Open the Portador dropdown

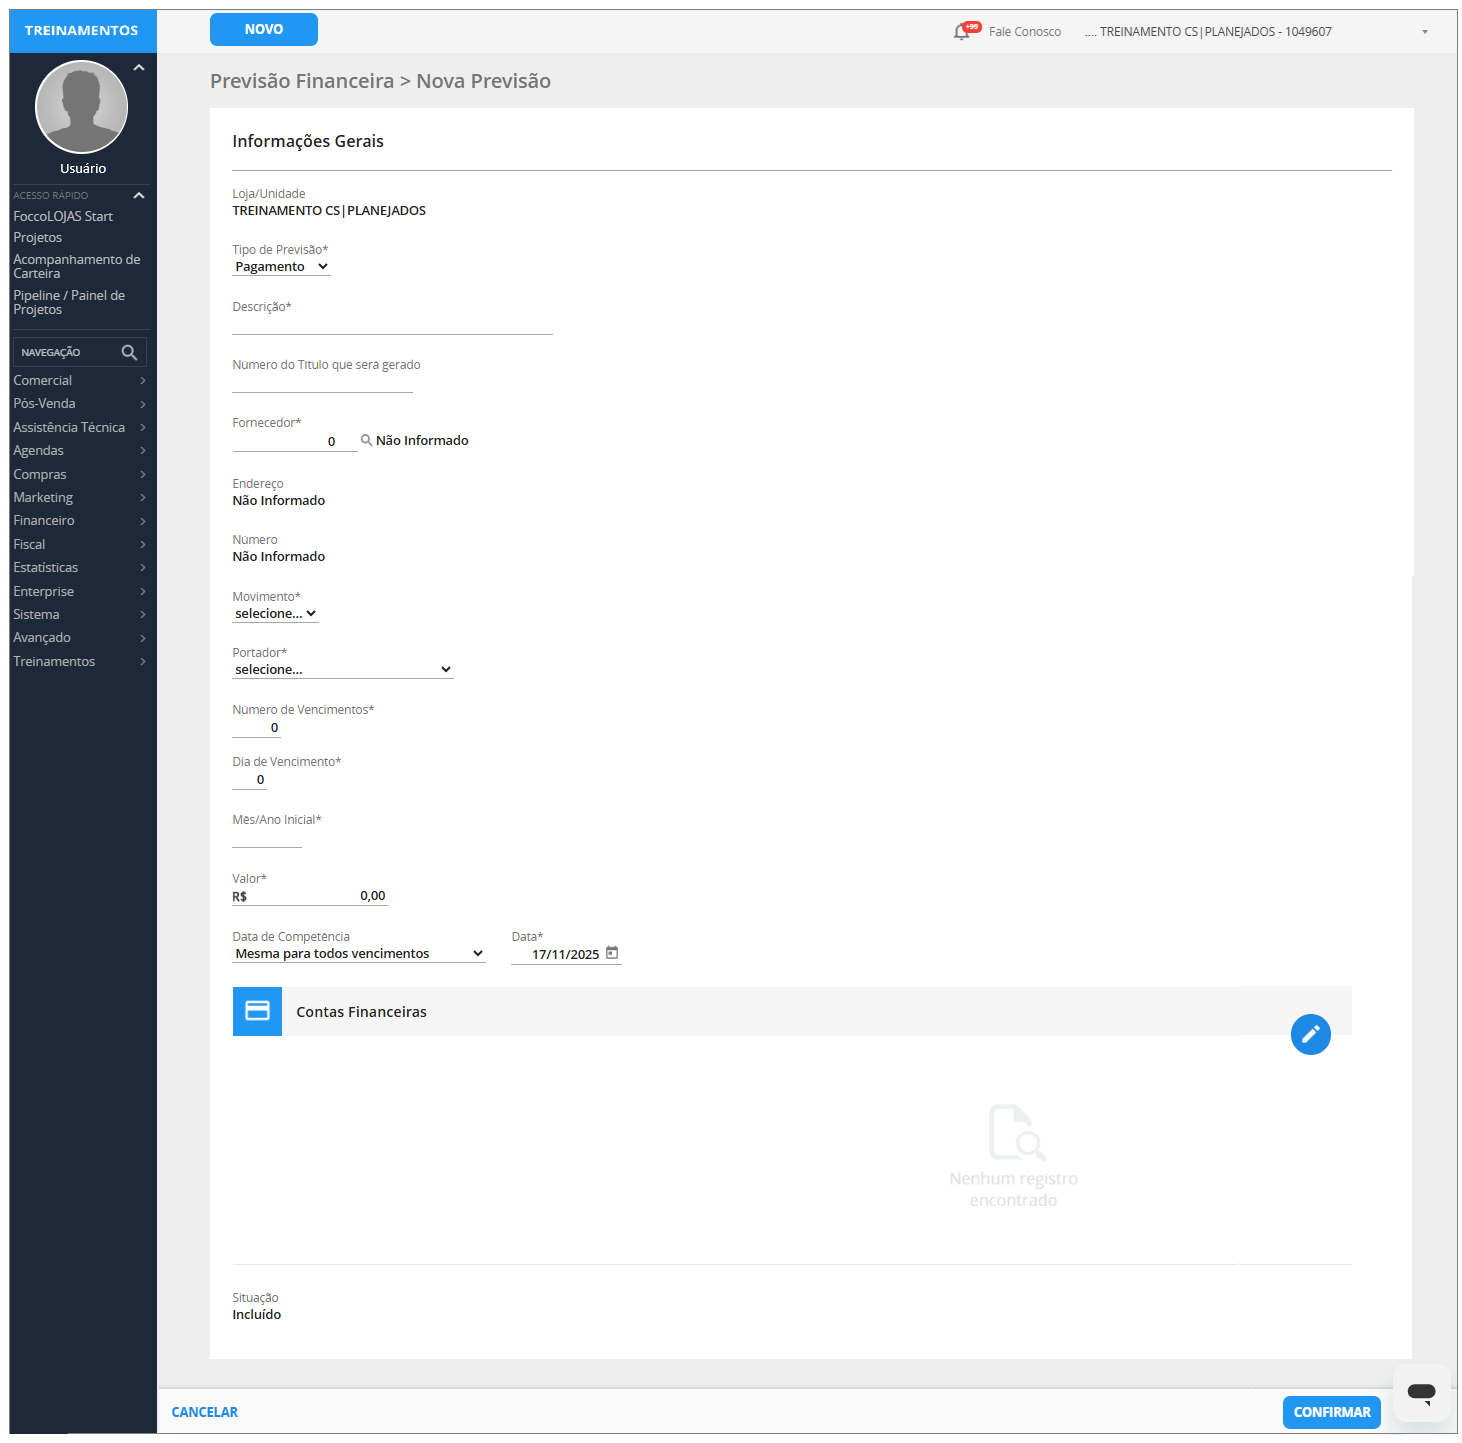(x=343, y=670)
